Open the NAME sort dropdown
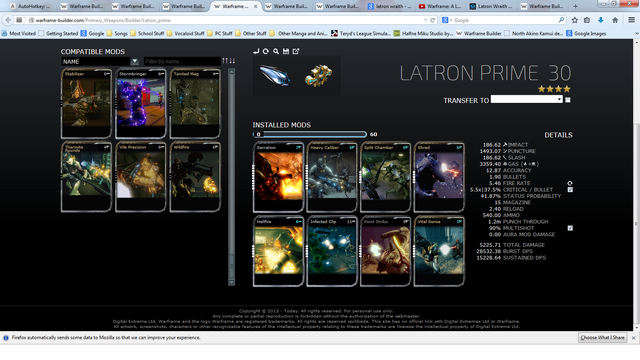Viewport: 640px width, 360px height. point(134,61)
